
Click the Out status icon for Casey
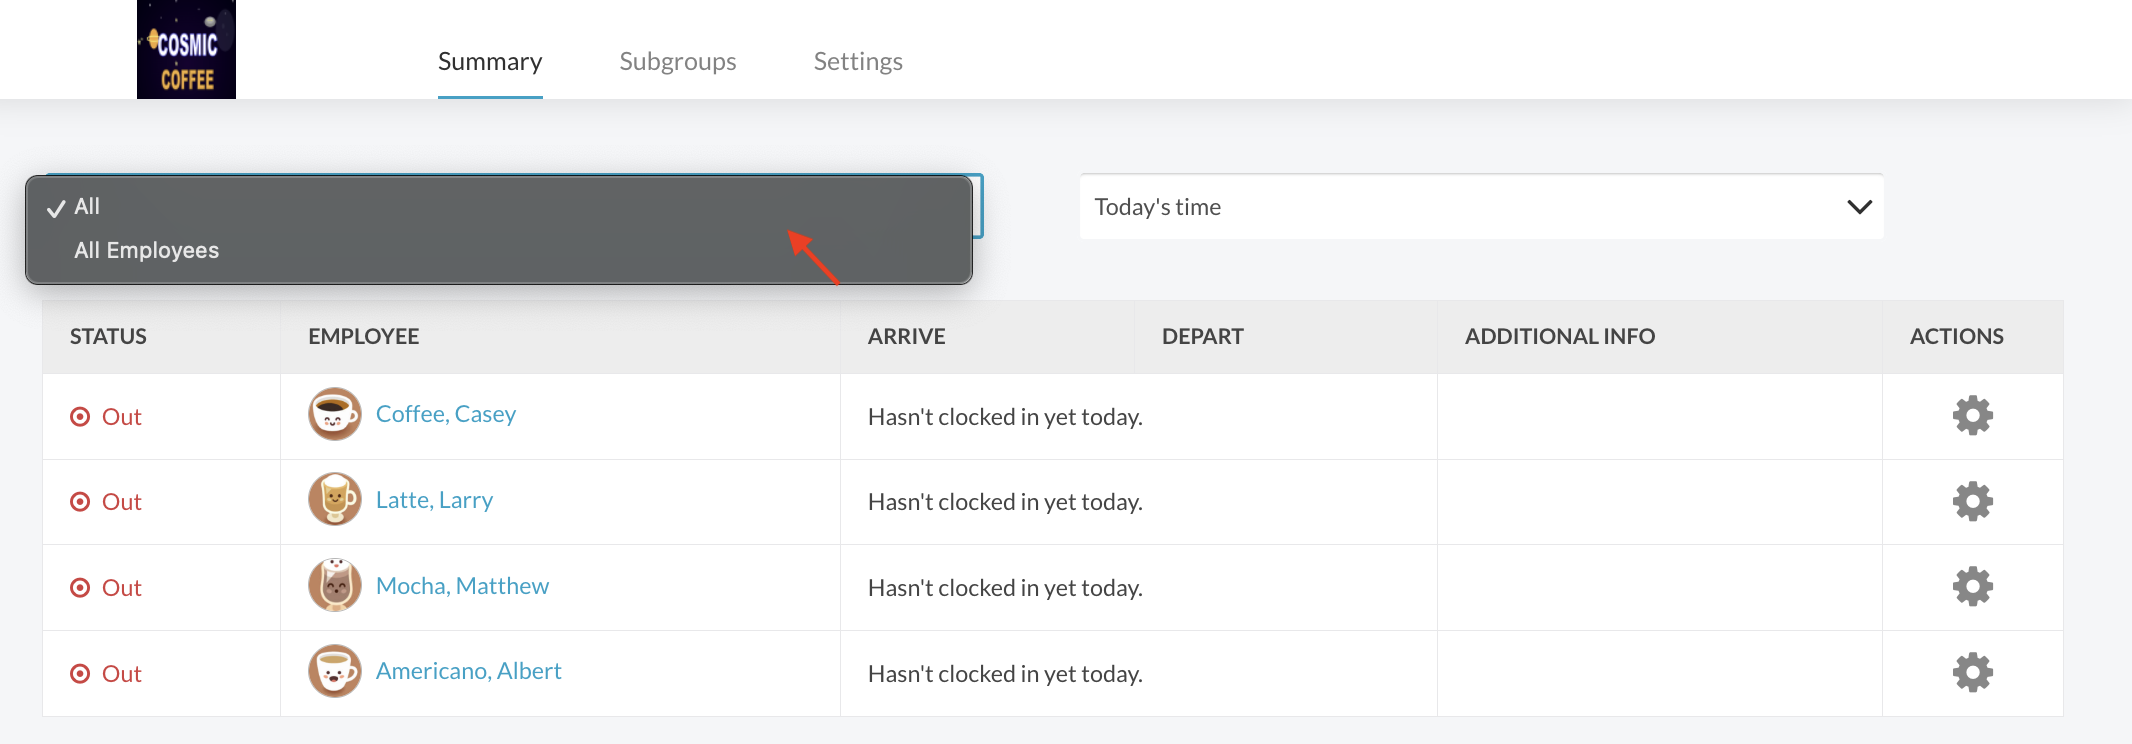click(80, 417)
